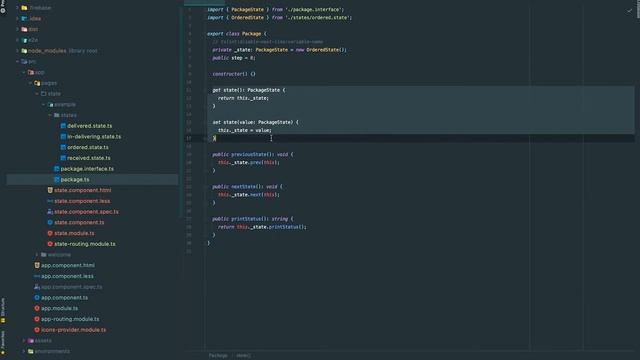Click the example folder icon
This screenshot has height=360, width=640.
[x=50, y=104]
